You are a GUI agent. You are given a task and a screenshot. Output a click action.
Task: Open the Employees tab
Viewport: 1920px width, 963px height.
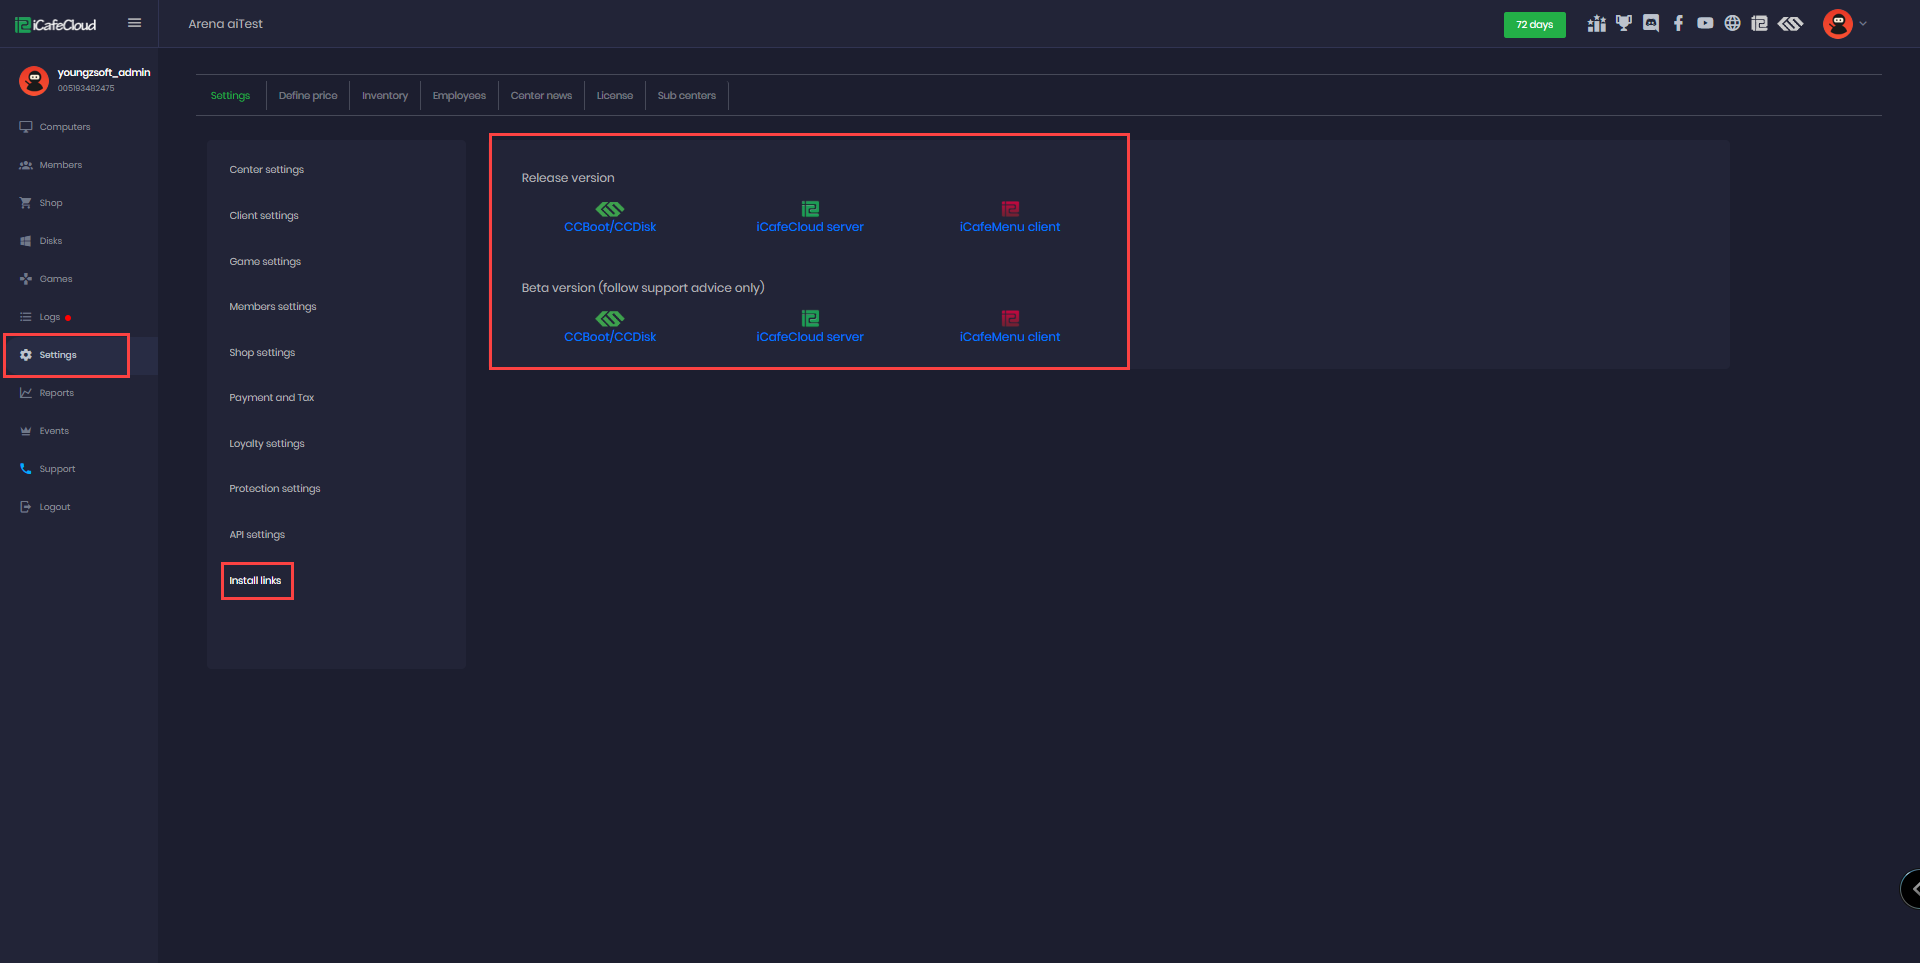click(x=459, y=96)
